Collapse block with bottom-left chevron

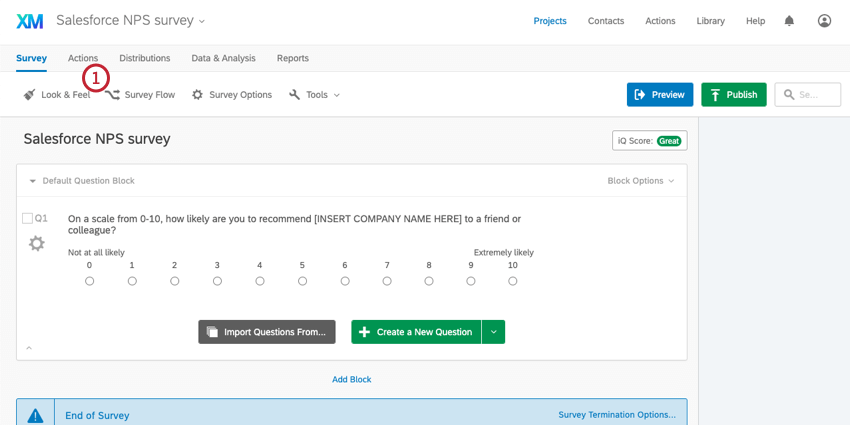pos(29,348)
